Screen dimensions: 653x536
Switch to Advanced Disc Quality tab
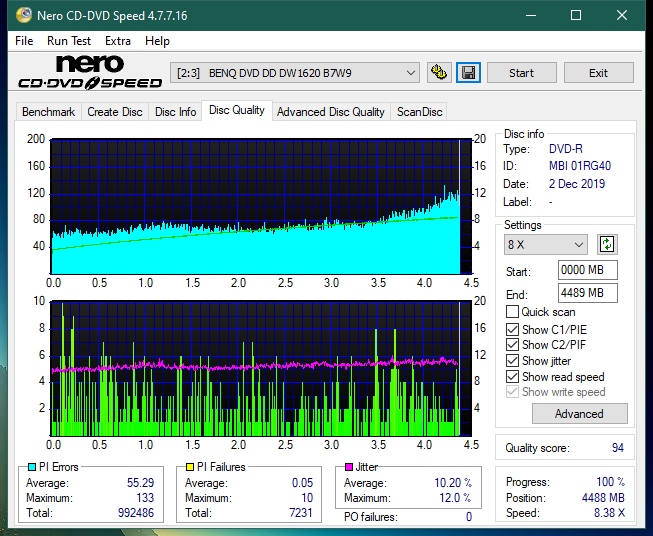(331, 112)
